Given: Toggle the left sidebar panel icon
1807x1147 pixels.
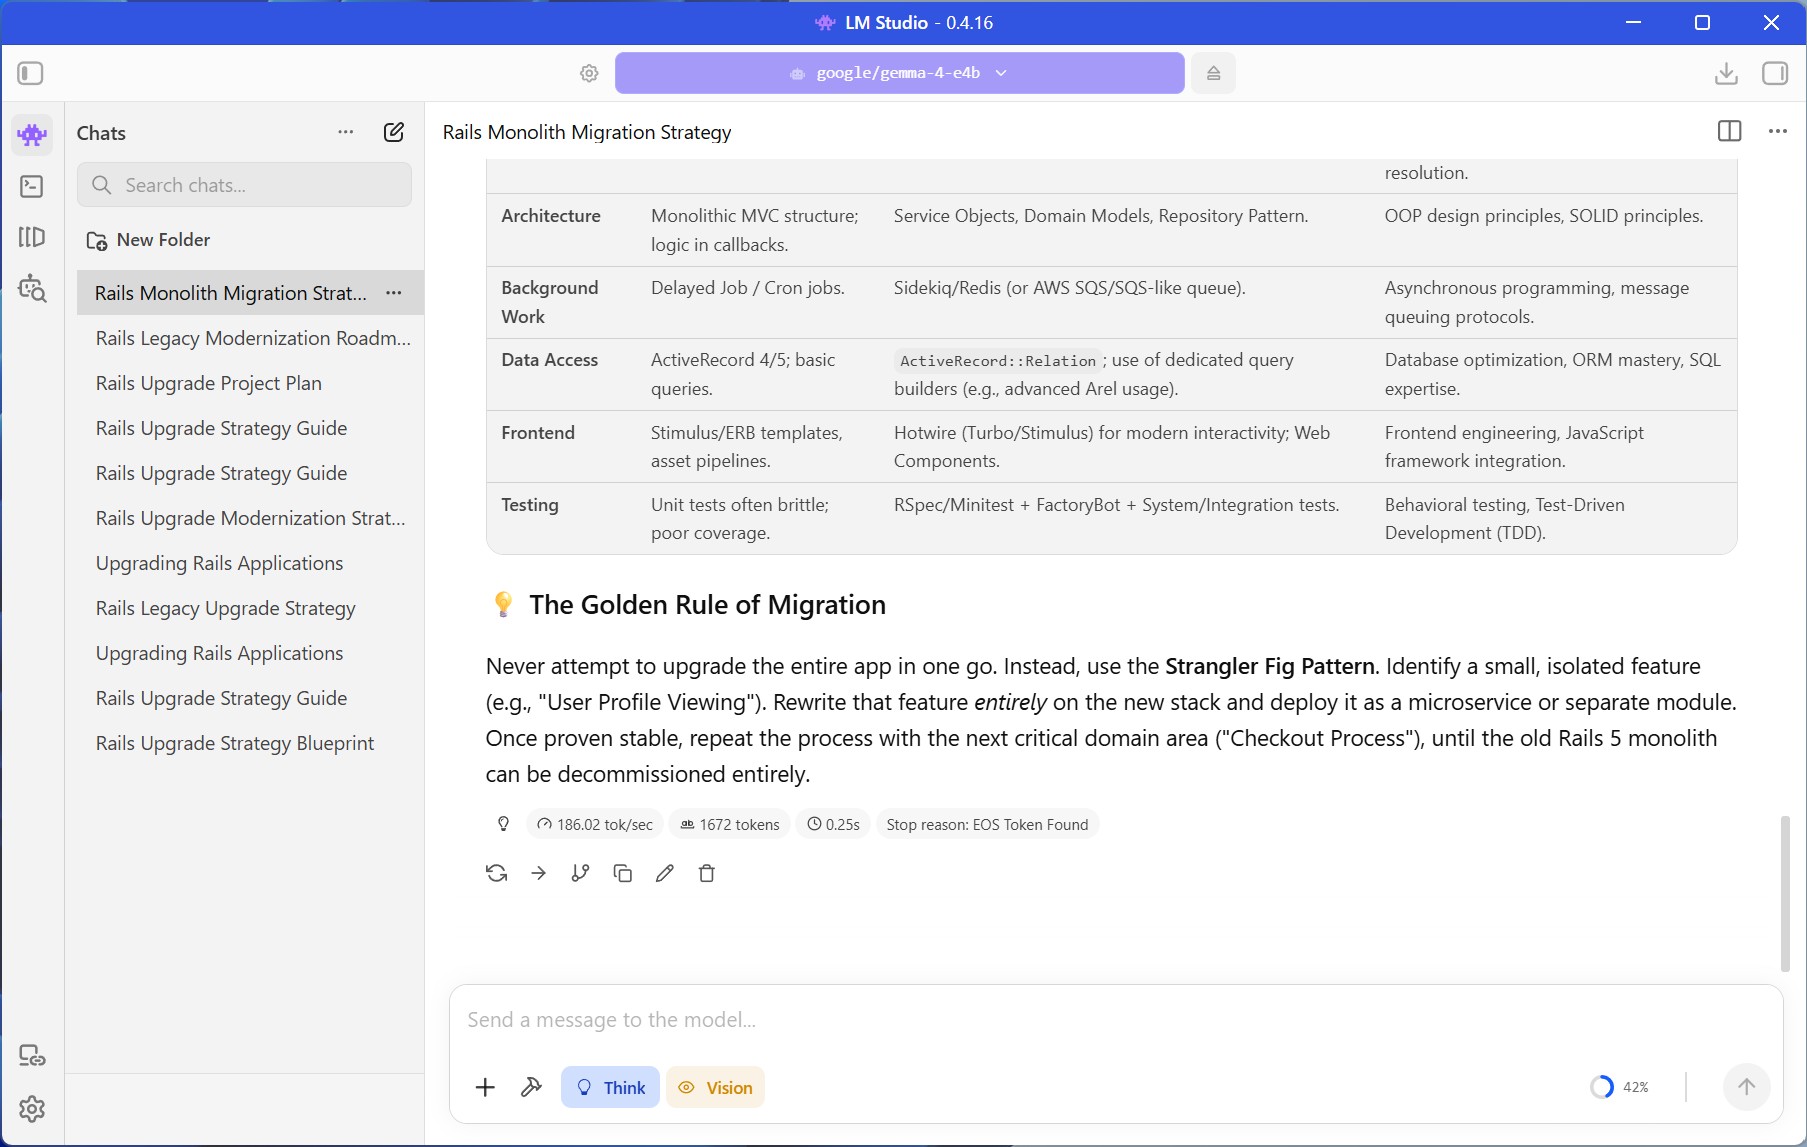Looking at the screenshot, I should pyautogui.click(x=31, y=73).
